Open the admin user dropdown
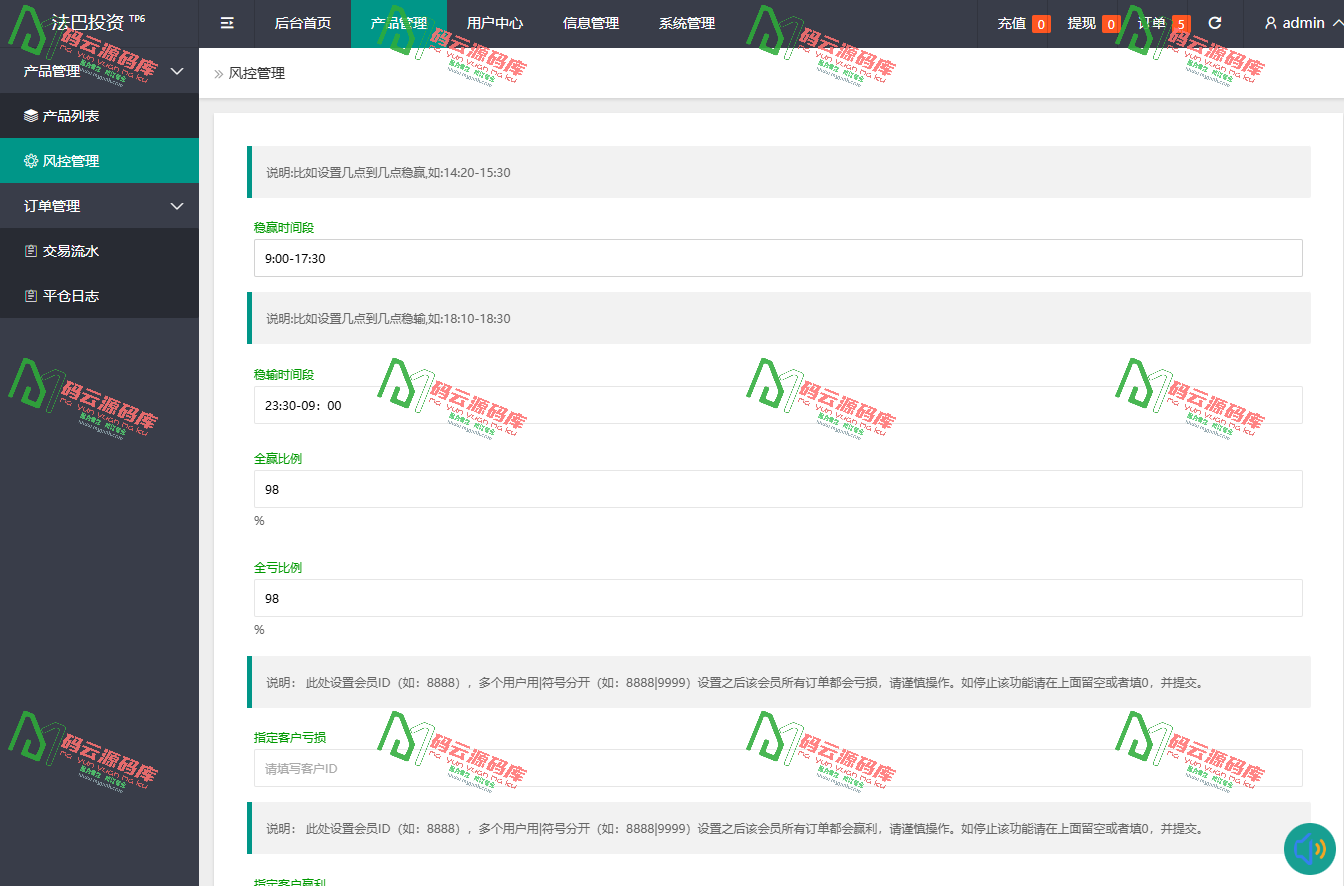This screenshot has height=886, width=1344. point(1302,23)
